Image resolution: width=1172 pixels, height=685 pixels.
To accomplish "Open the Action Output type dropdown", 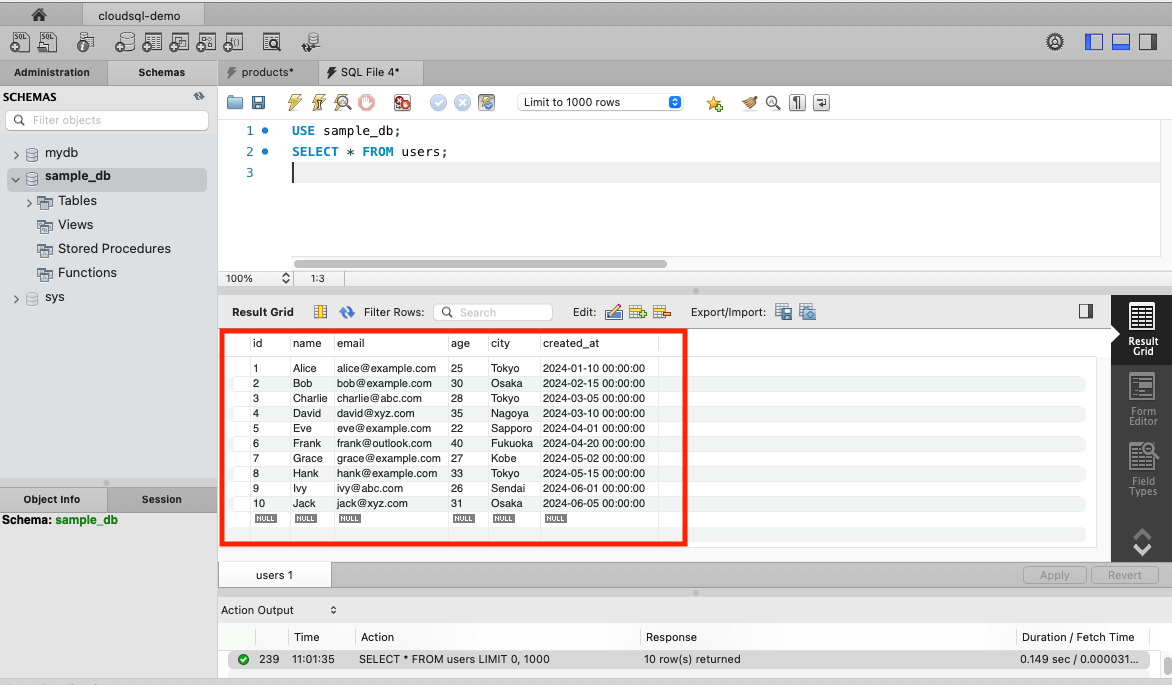I will 333,610.
